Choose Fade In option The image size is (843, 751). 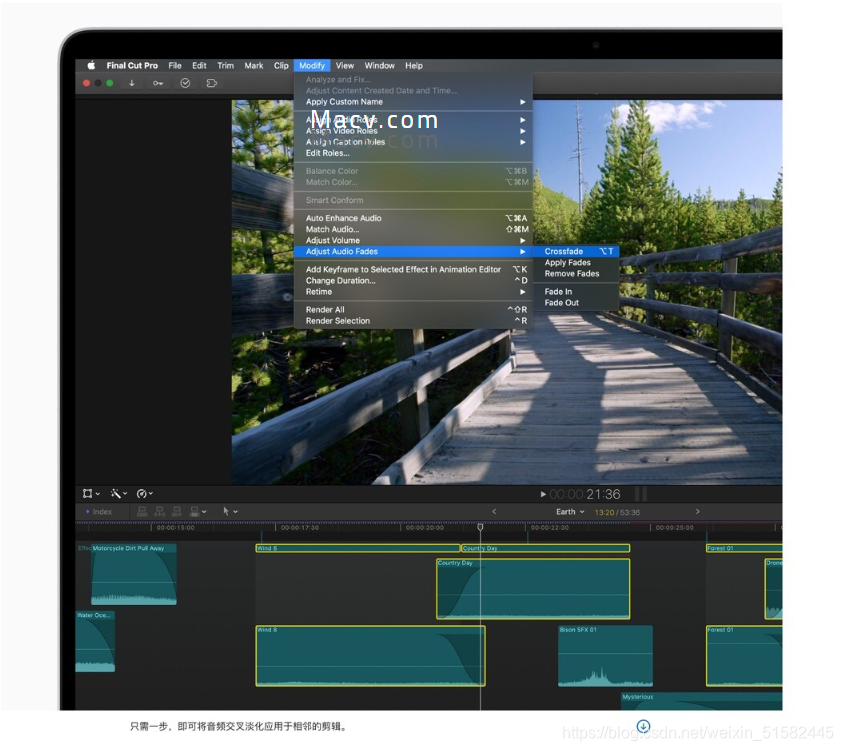click(576, 292)
